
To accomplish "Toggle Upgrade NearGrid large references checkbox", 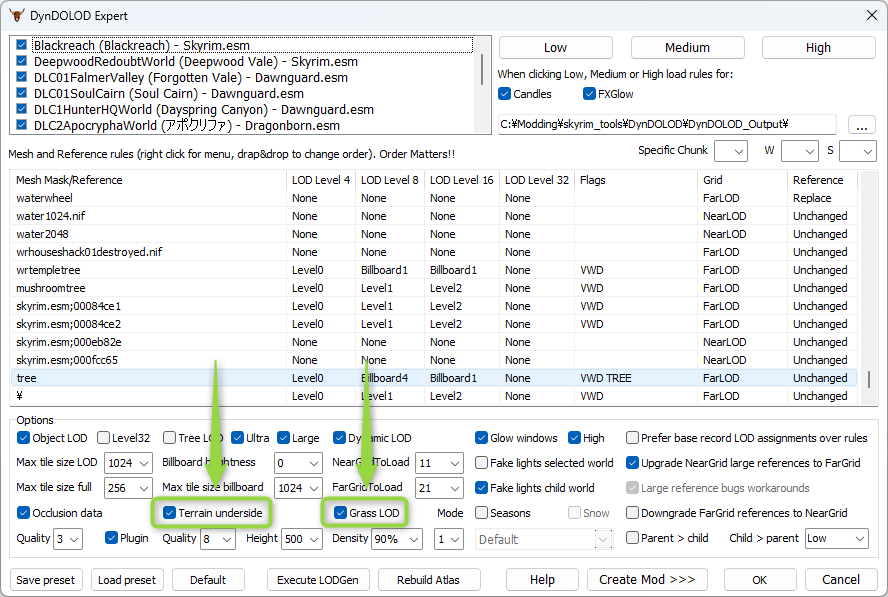I will point(632,463).
